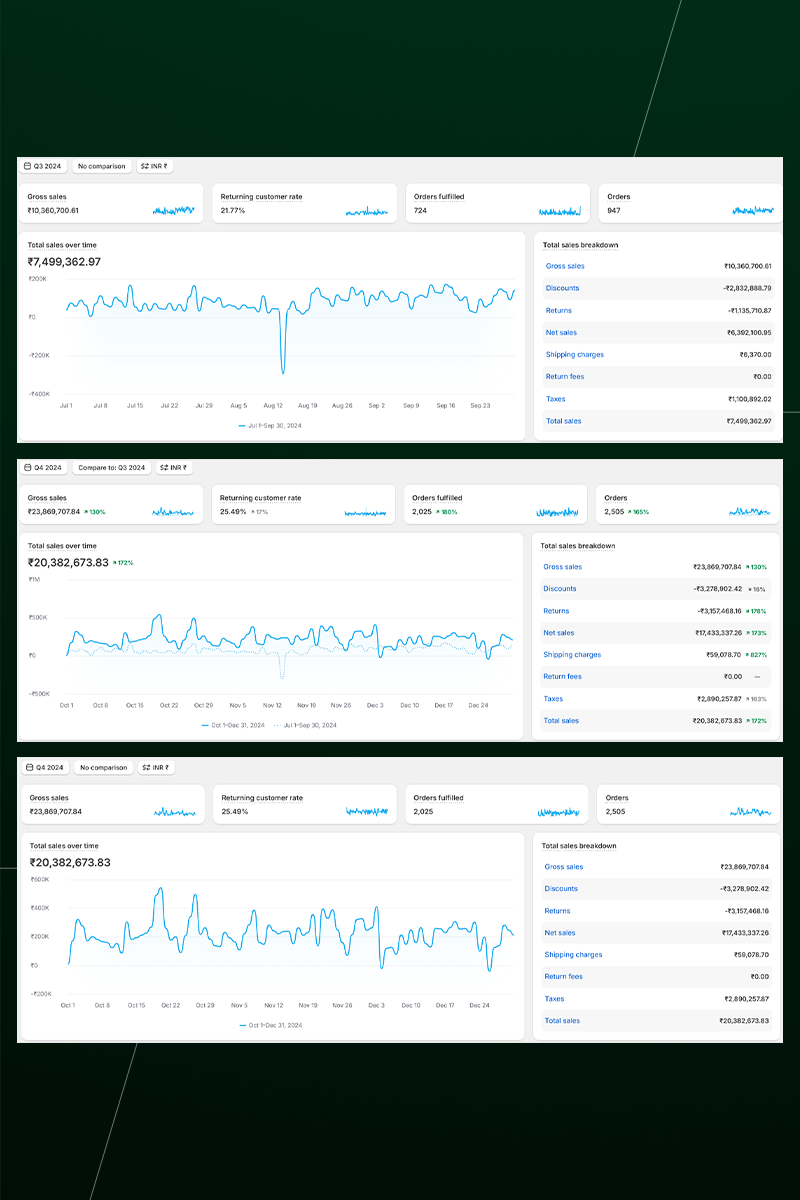Click the 180% increase arrow on Orders fulfilled
The width and height of the screenshot is (800, 1200).
438,512
